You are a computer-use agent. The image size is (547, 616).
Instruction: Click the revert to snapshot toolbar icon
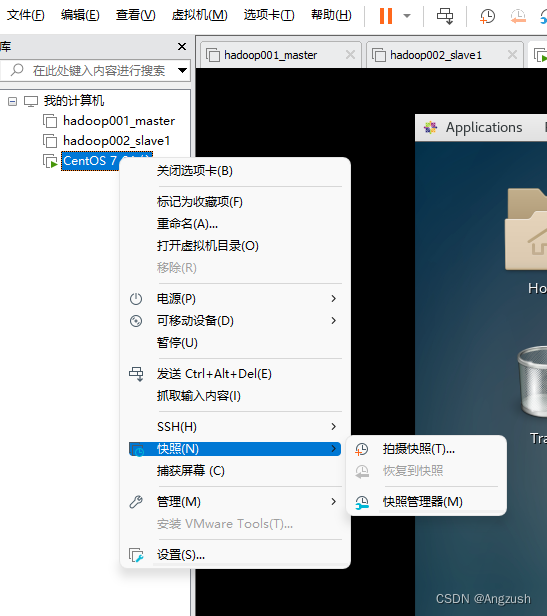click(518, 16)
